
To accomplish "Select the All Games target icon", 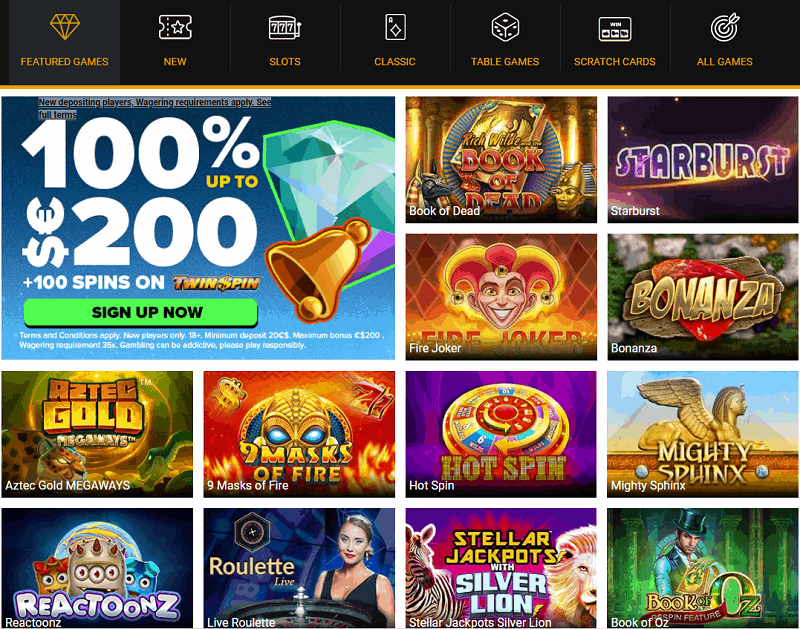I will pyautogui.click(x=725, y=27).
